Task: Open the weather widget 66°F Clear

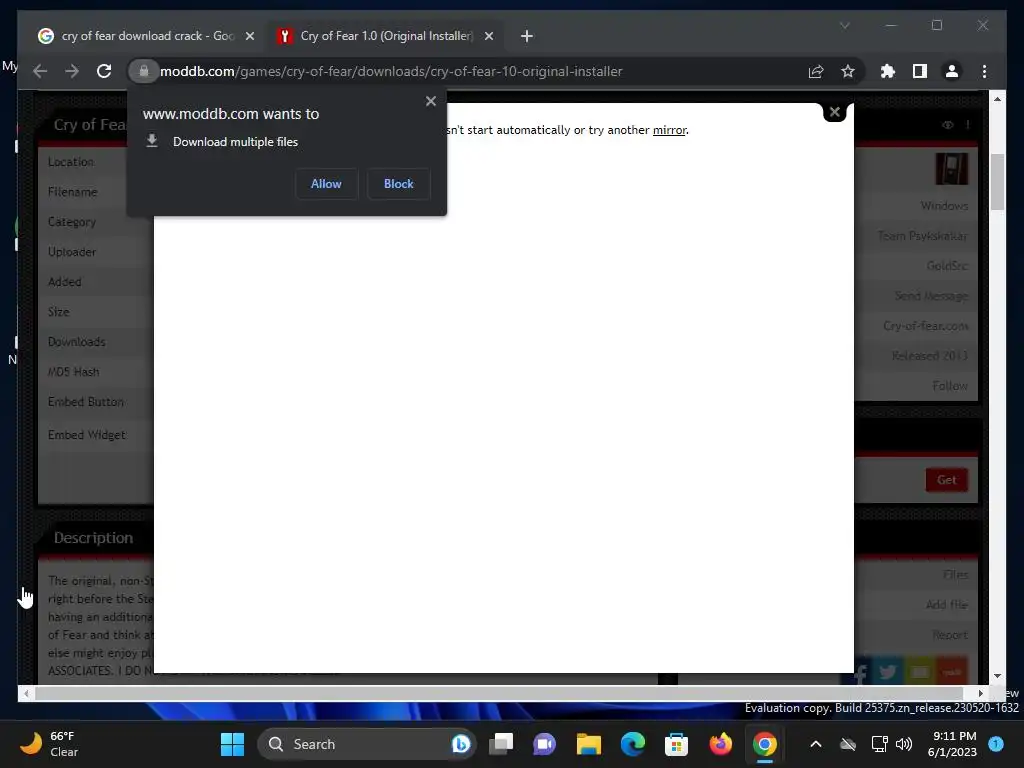Action: (49, 744)
